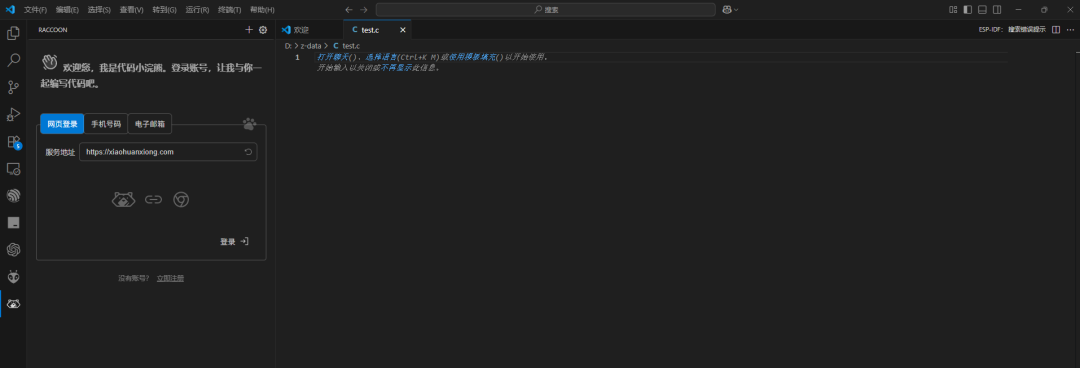1080x368 pixels.
Task: Click the RACCOON panel title
Action: pyautogui.click(x=53, y=30)
